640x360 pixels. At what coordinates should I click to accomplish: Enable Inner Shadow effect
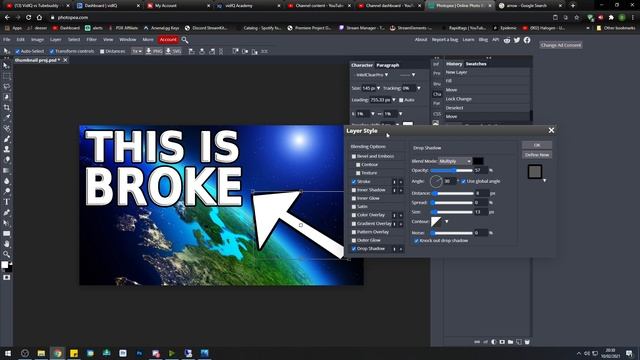(354, 190)
